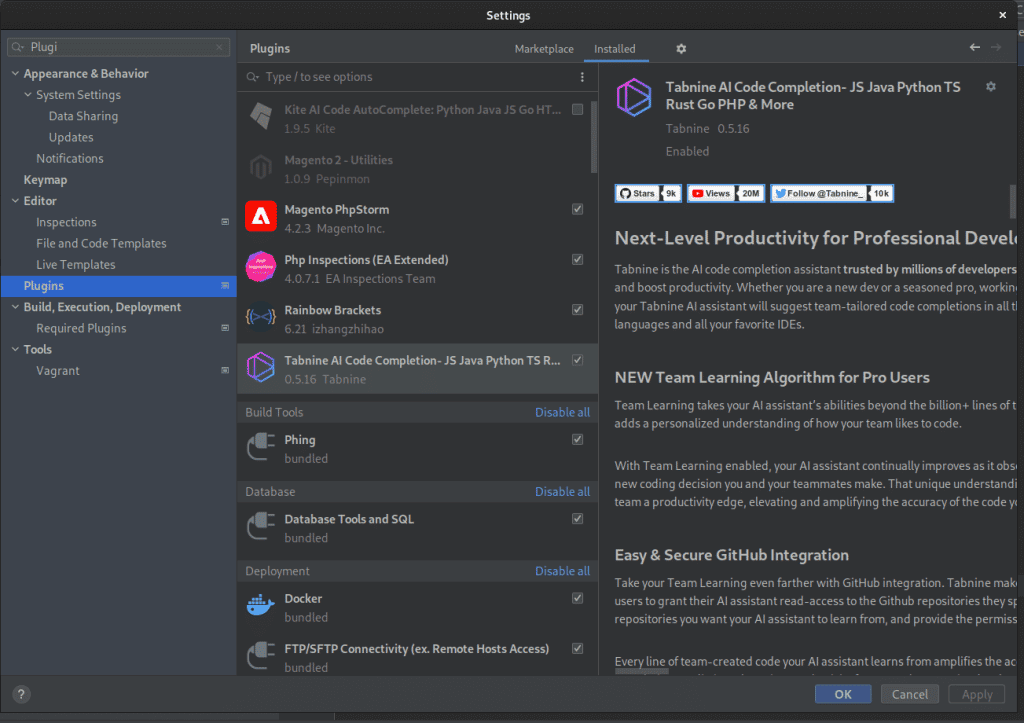Open the Live Templates settings
The image size is (1024, 723).
coord(75,265)
